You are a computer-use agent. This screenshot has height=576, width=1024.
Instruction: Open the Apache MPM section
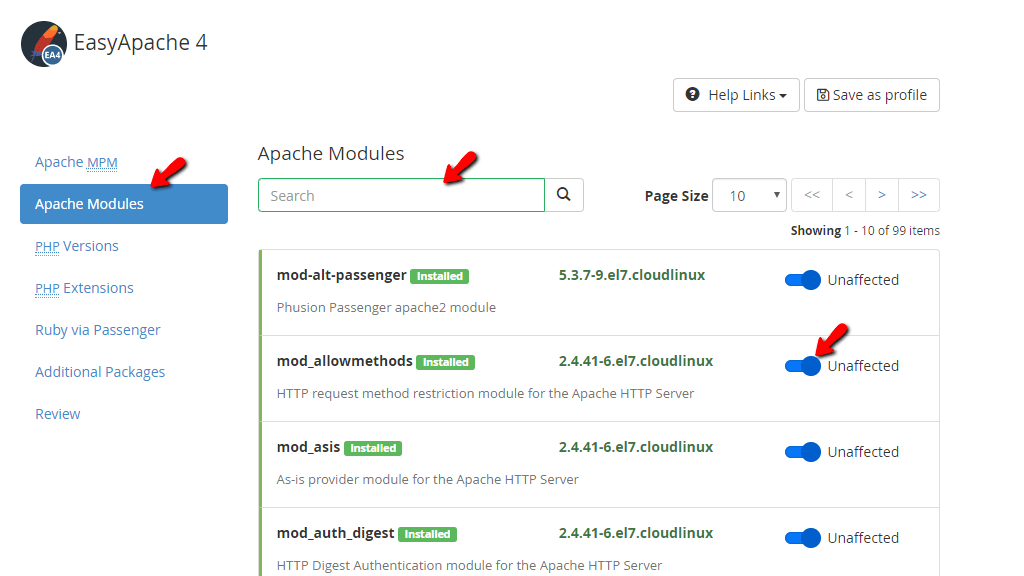76,162
